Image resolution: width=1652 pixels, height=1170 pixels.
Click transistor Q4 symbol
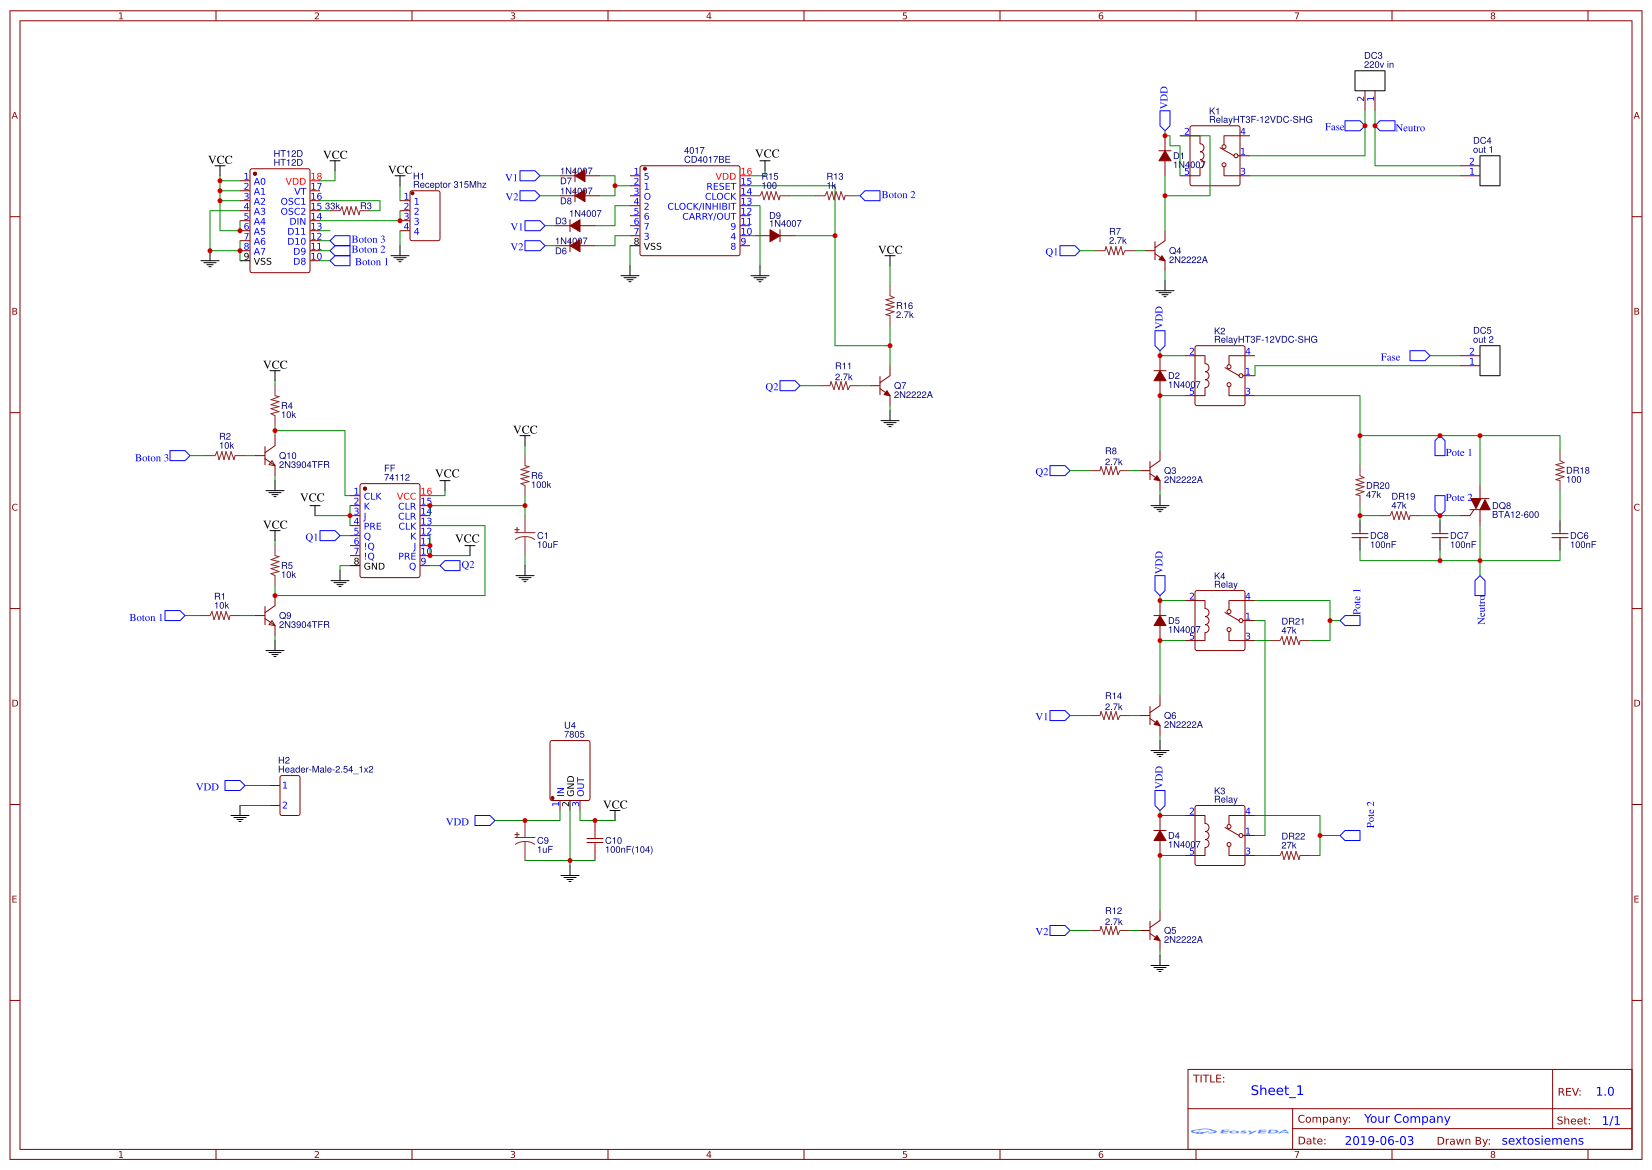click(1159, 251)
